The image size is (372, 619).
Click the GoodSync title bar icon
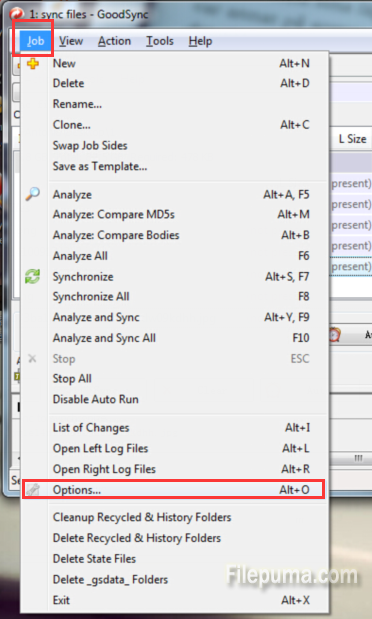coord(17,14)
